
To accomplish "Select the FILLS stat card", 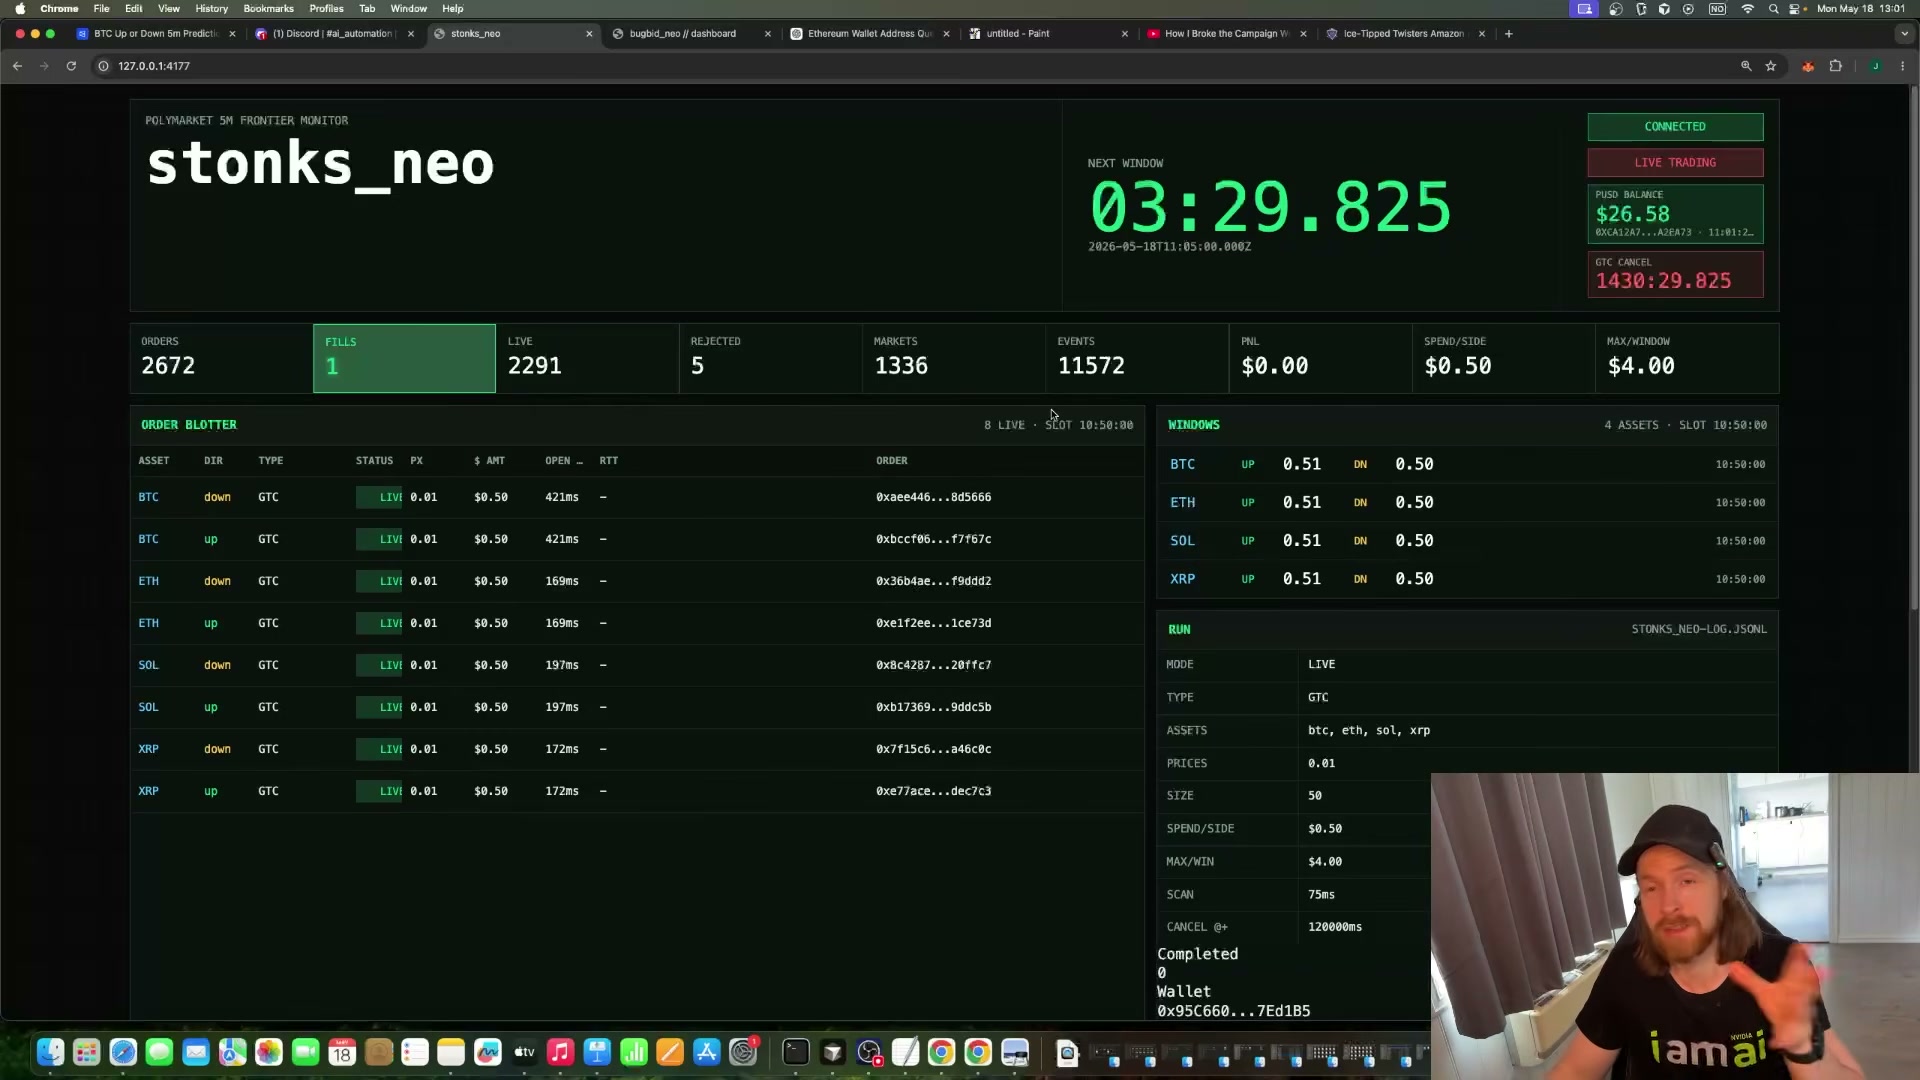I will pos(404,358).
